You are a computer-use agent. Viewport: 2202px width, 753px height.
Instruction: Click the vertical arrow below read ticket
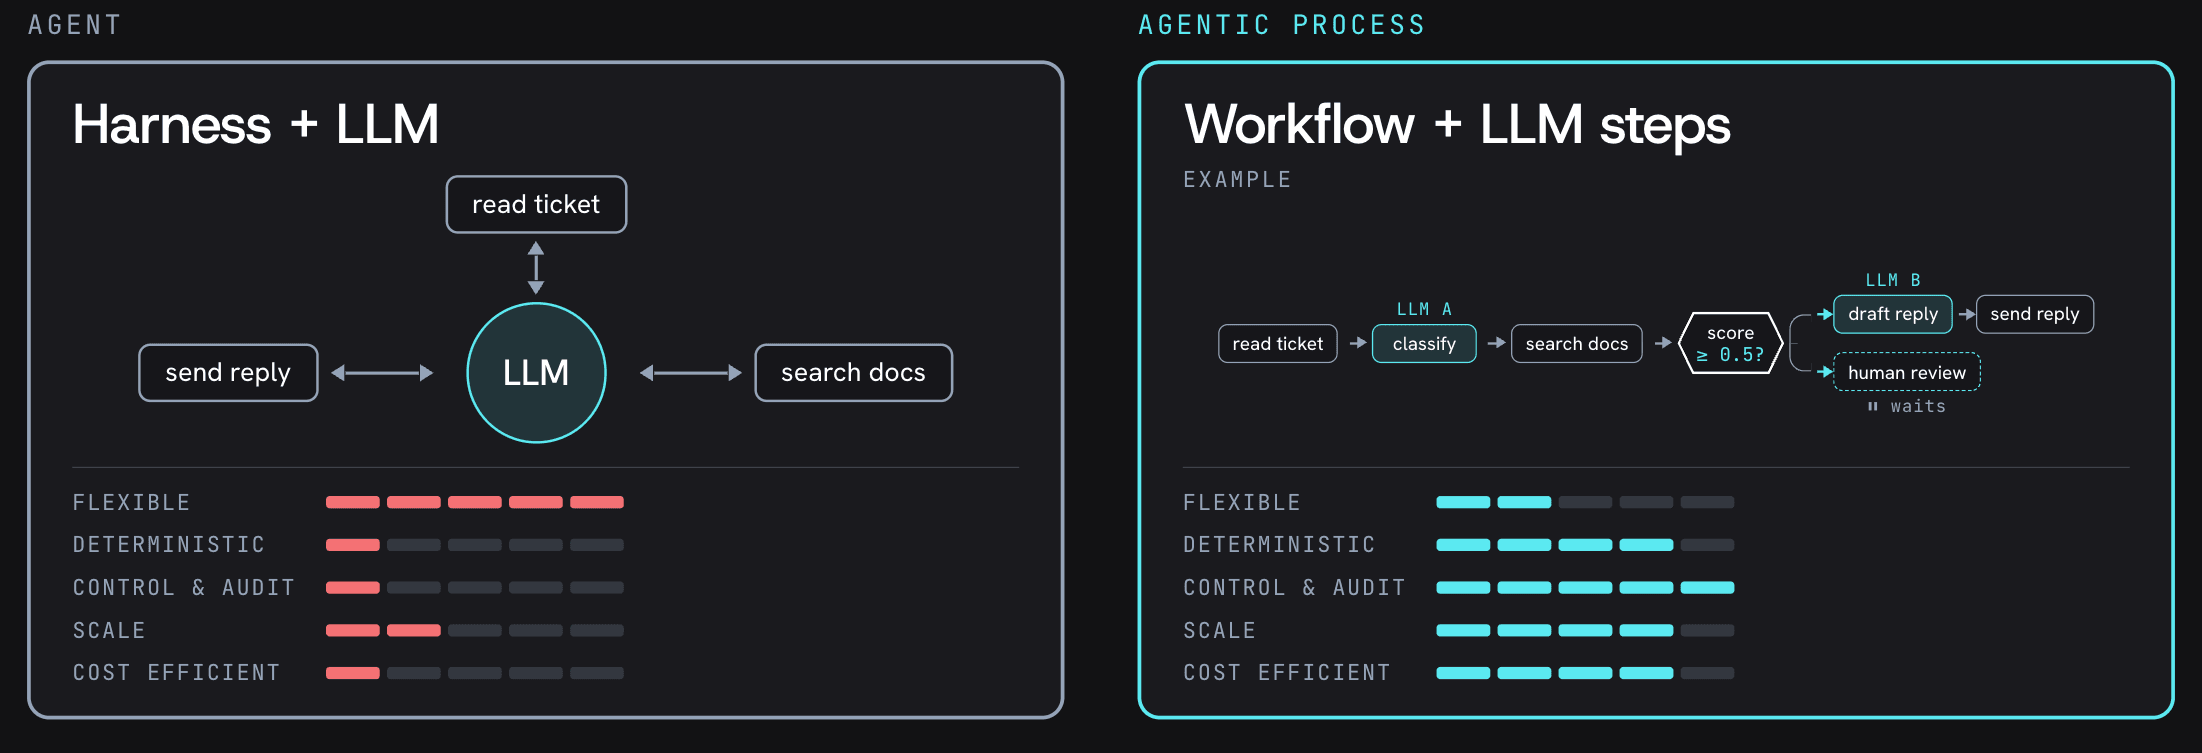[x=536, y=267]
